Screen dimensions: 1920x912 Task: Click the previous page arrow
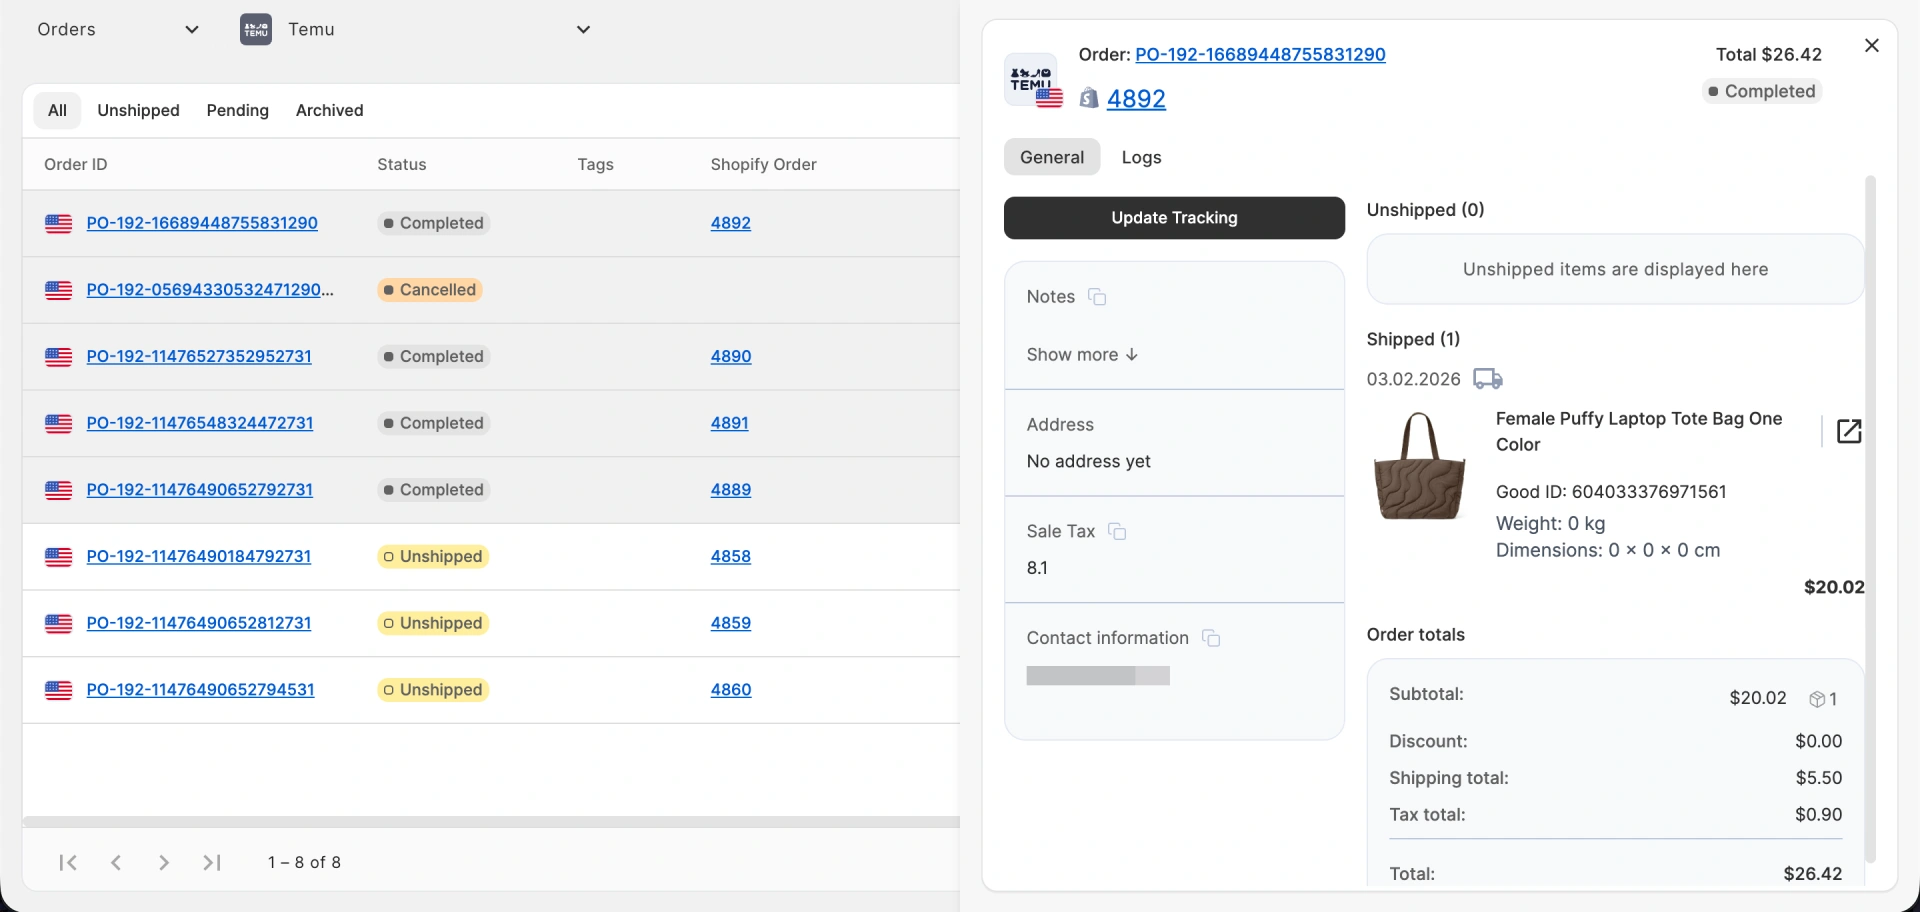pyautogui.click(x=116, y=862)
